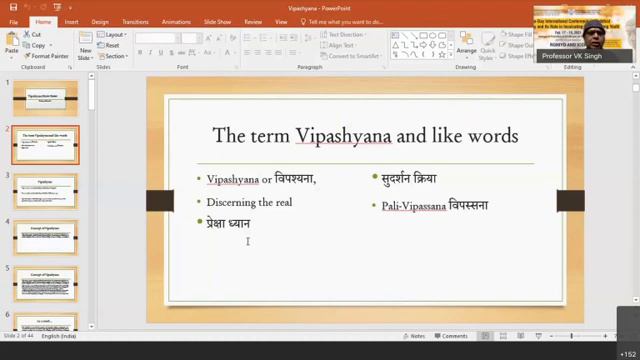640x360 pixels.
Task: Open Clipboard pane dialog launcher
Action: (x=70, y=67)
